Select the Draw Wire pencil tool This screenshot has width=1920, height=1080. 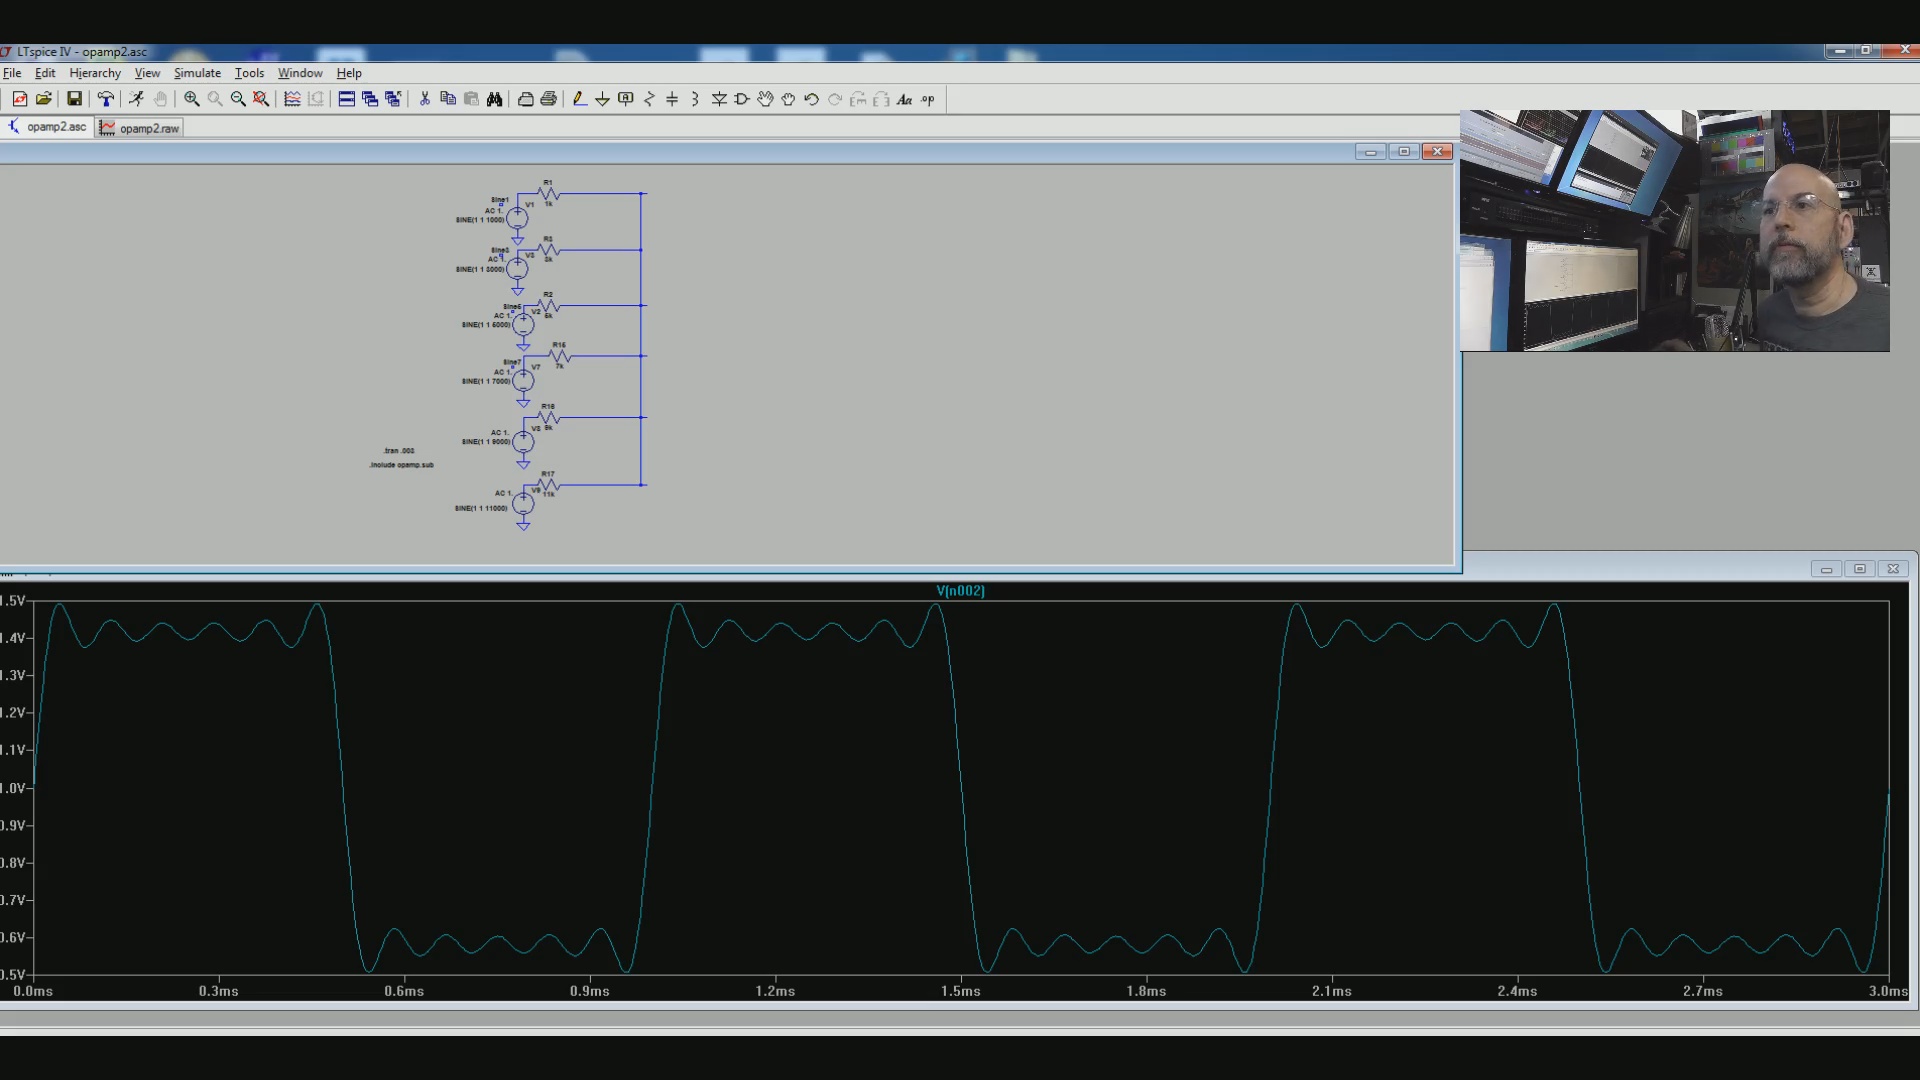(579, 99)
